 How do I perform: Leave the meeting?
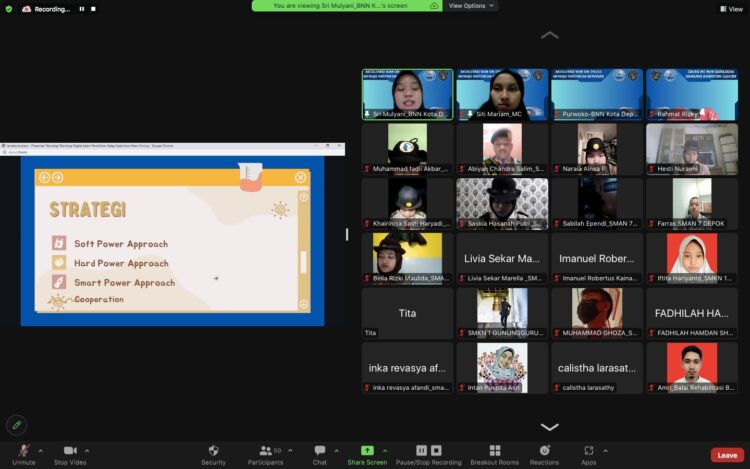pyautogui.click(x=727, y=454)
